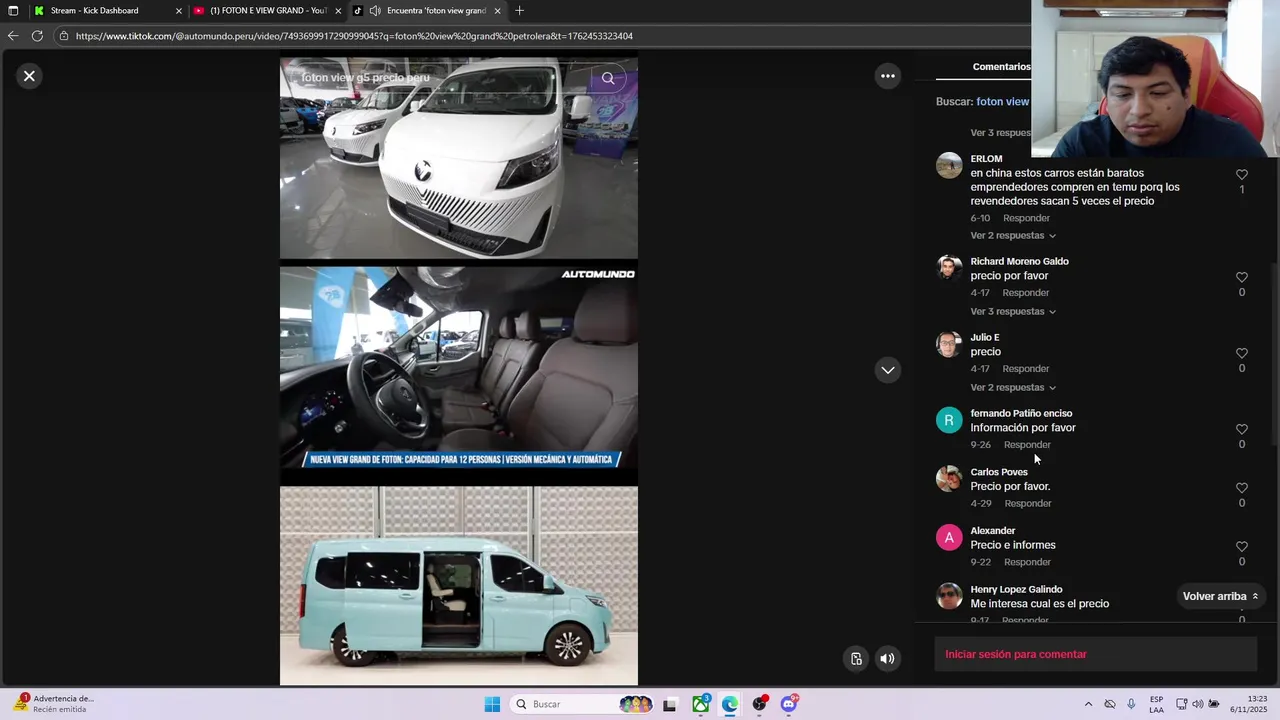Screen dimensions: 1280x720
Task: Open fernando Patiño enciso's avatar
Action: tap(949, 420)
